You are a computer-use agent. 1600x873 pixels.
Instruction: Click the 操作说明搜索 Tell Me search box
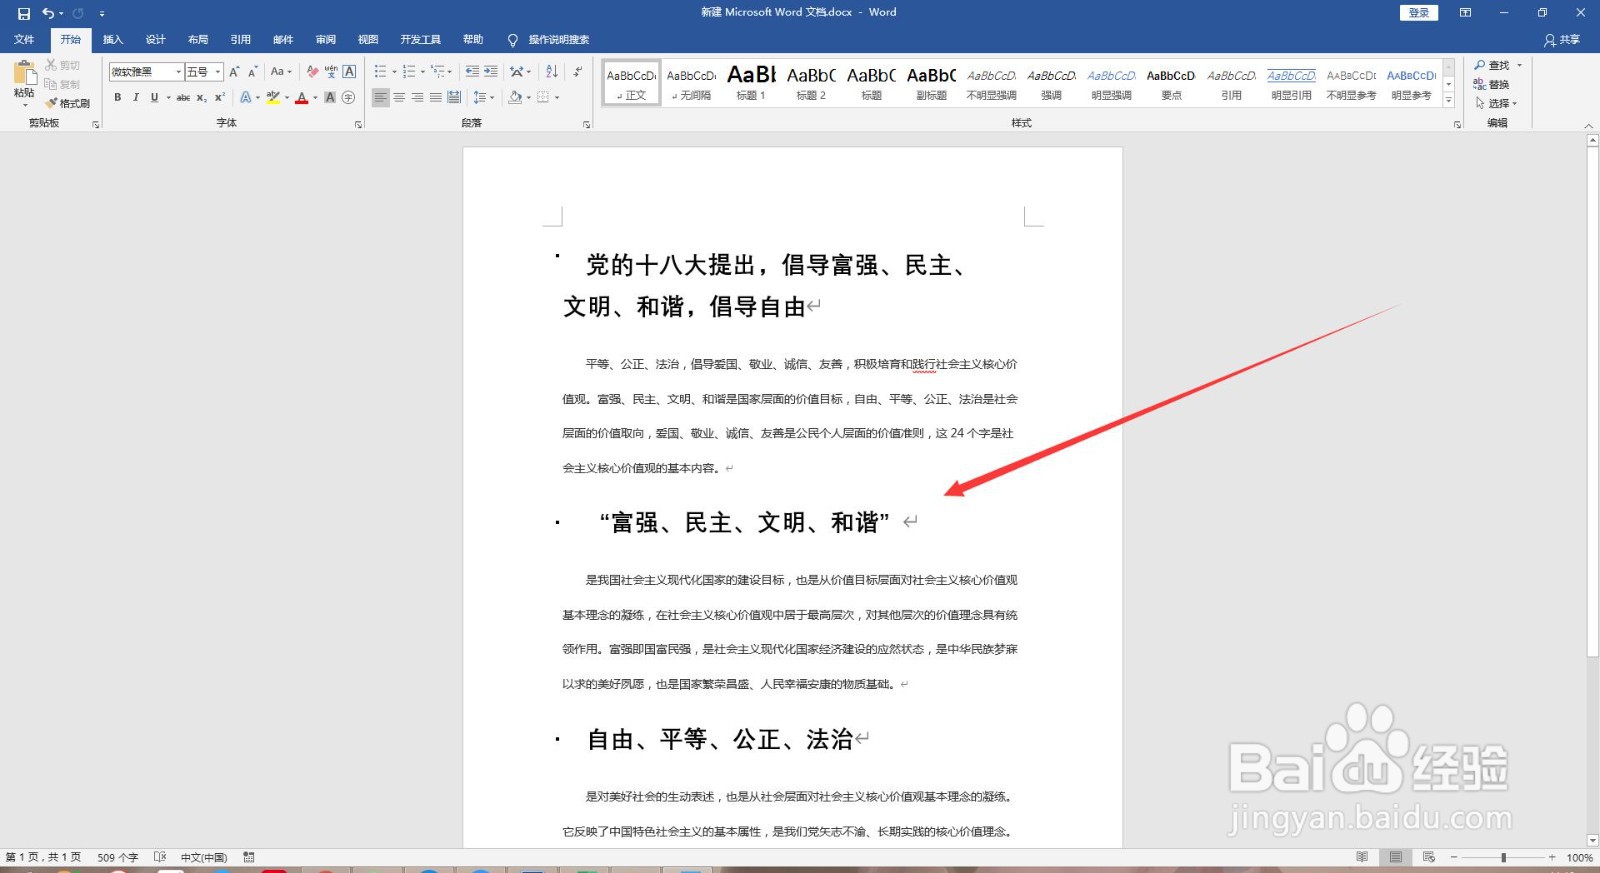tap(549, 39)
